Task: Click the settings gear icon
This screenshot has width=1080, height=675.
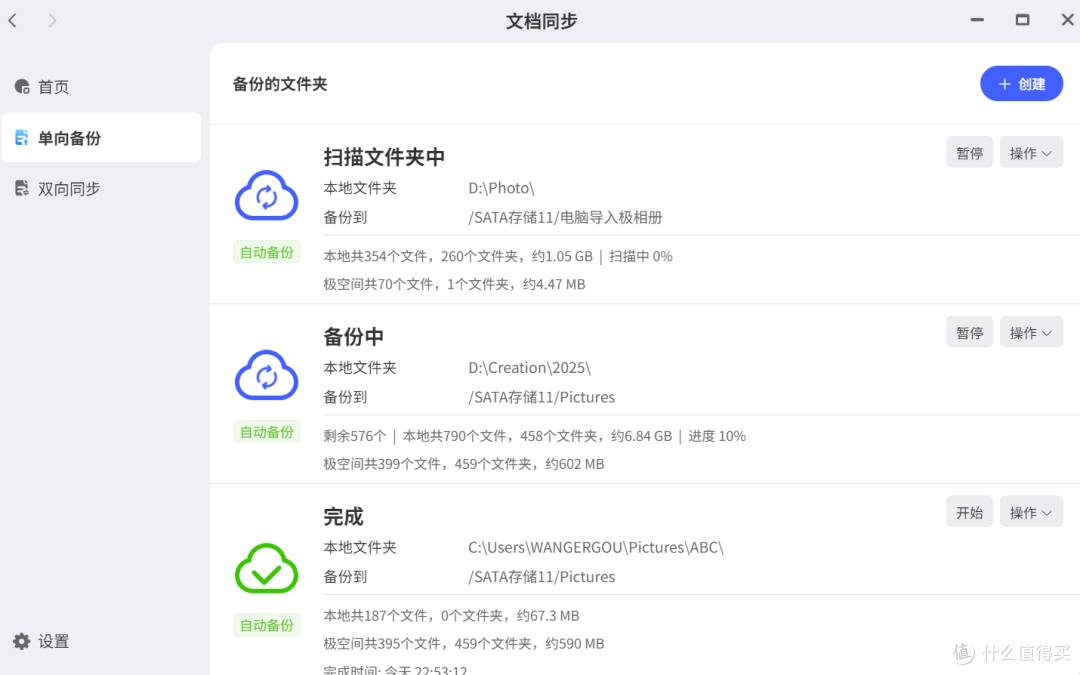Action: [x=22, y=641]
